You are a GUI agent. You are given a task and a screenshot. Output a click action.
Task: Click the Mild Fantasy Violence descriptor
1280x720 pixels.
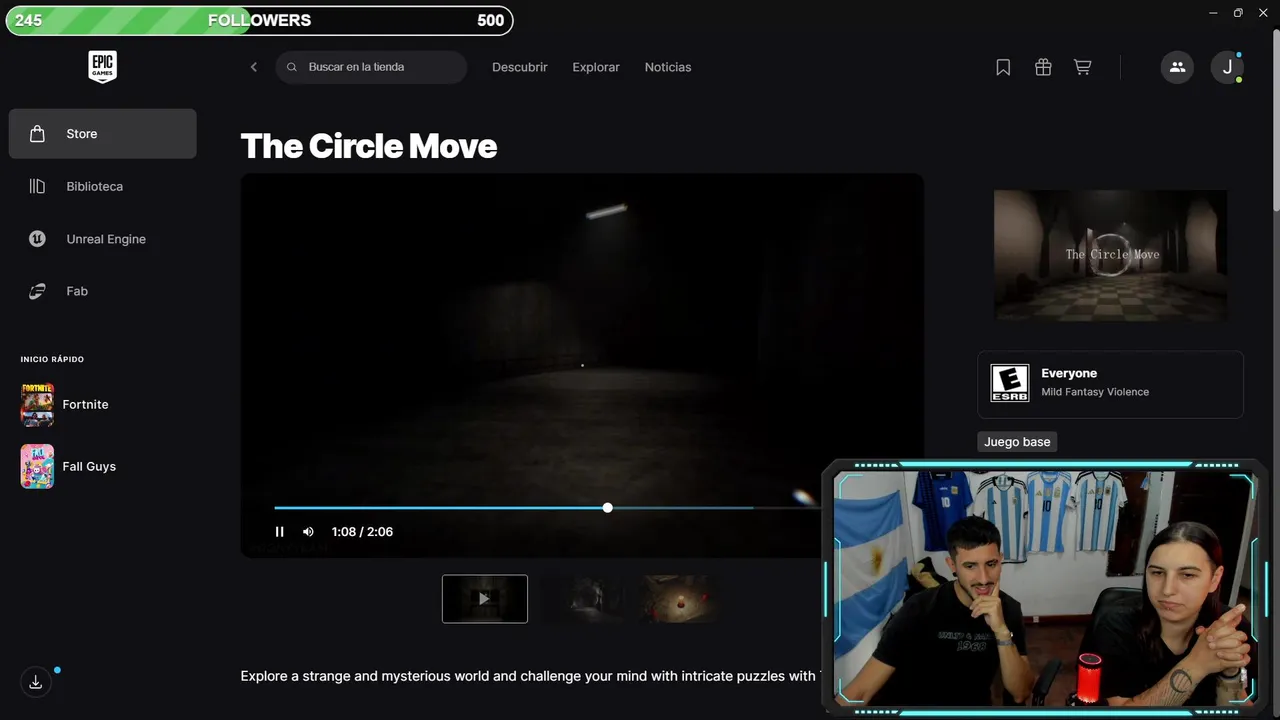(1095, 392)
